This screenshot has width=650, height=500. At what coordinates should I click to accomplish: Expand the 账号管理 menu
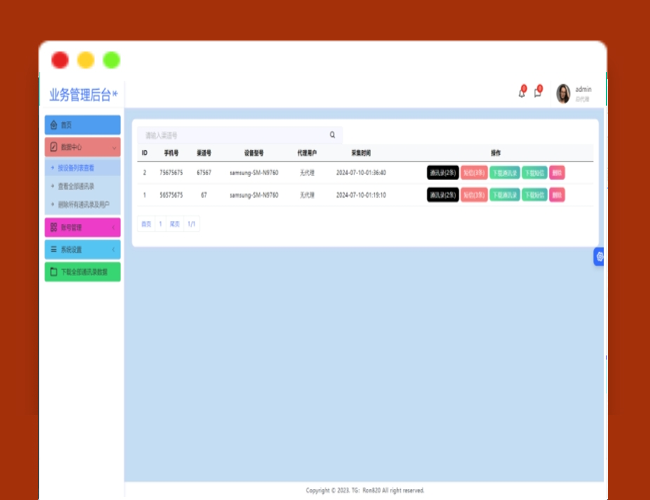[82, 227]
